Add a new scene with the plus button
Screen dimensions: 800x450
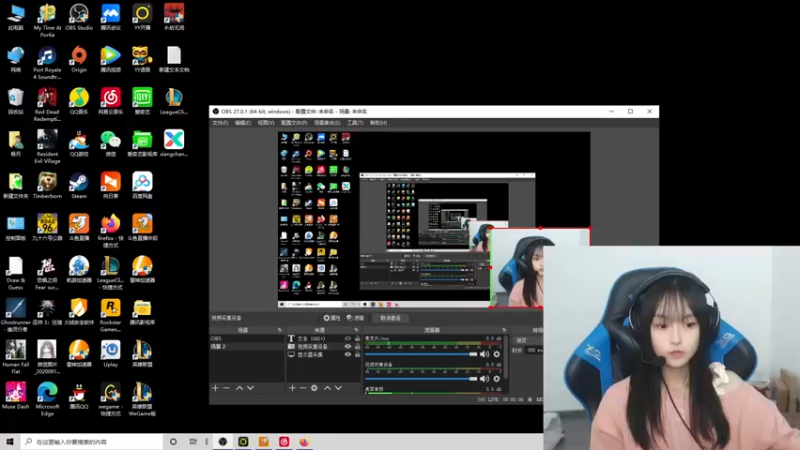[215, 388]
